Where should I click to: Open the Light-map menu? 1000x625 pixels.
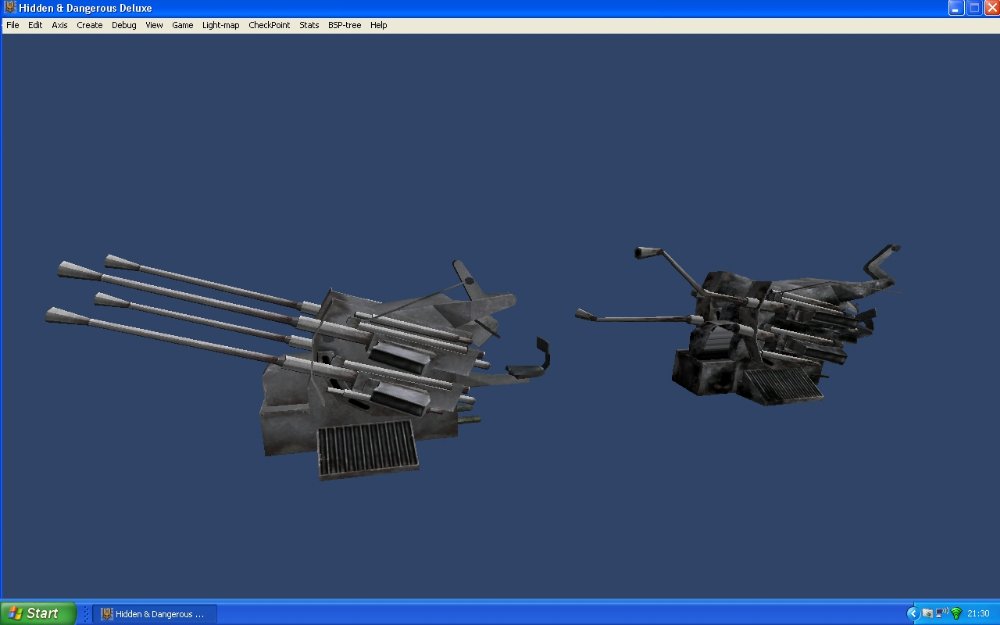click(x=220, y=25)
